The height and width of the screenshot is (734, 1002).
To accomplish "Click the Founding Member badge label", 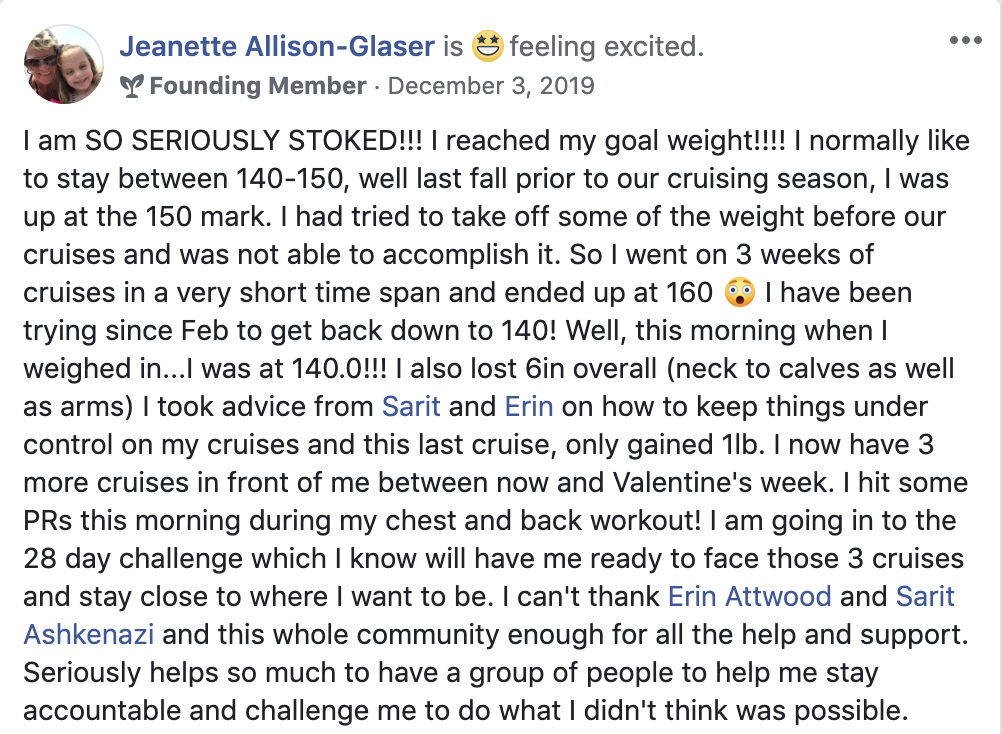I will coord(258,86).
